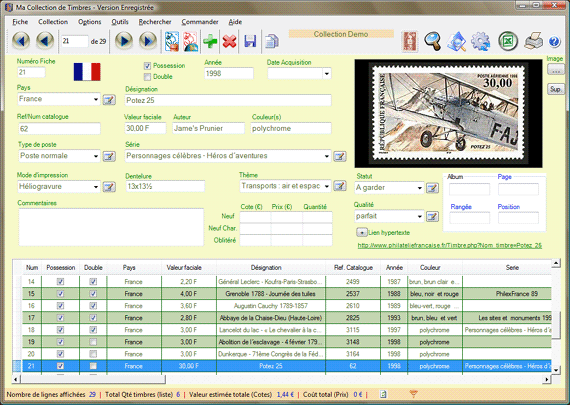Image resolution: width=570 pixels, height=405 pixels.
Task: Open the Outils menu
Action: [120, 22]
